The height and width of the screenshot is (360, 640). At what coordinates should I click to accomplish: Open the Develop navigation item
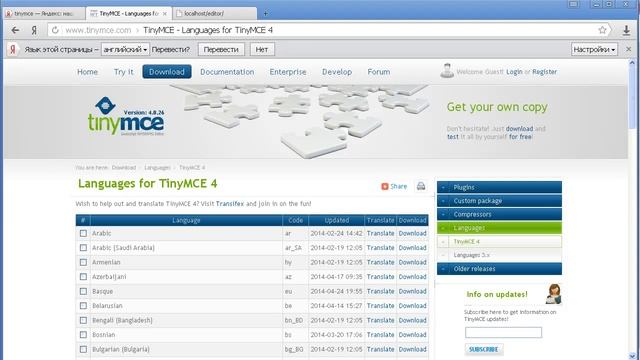pyautogui.click(x=337, y=72)
